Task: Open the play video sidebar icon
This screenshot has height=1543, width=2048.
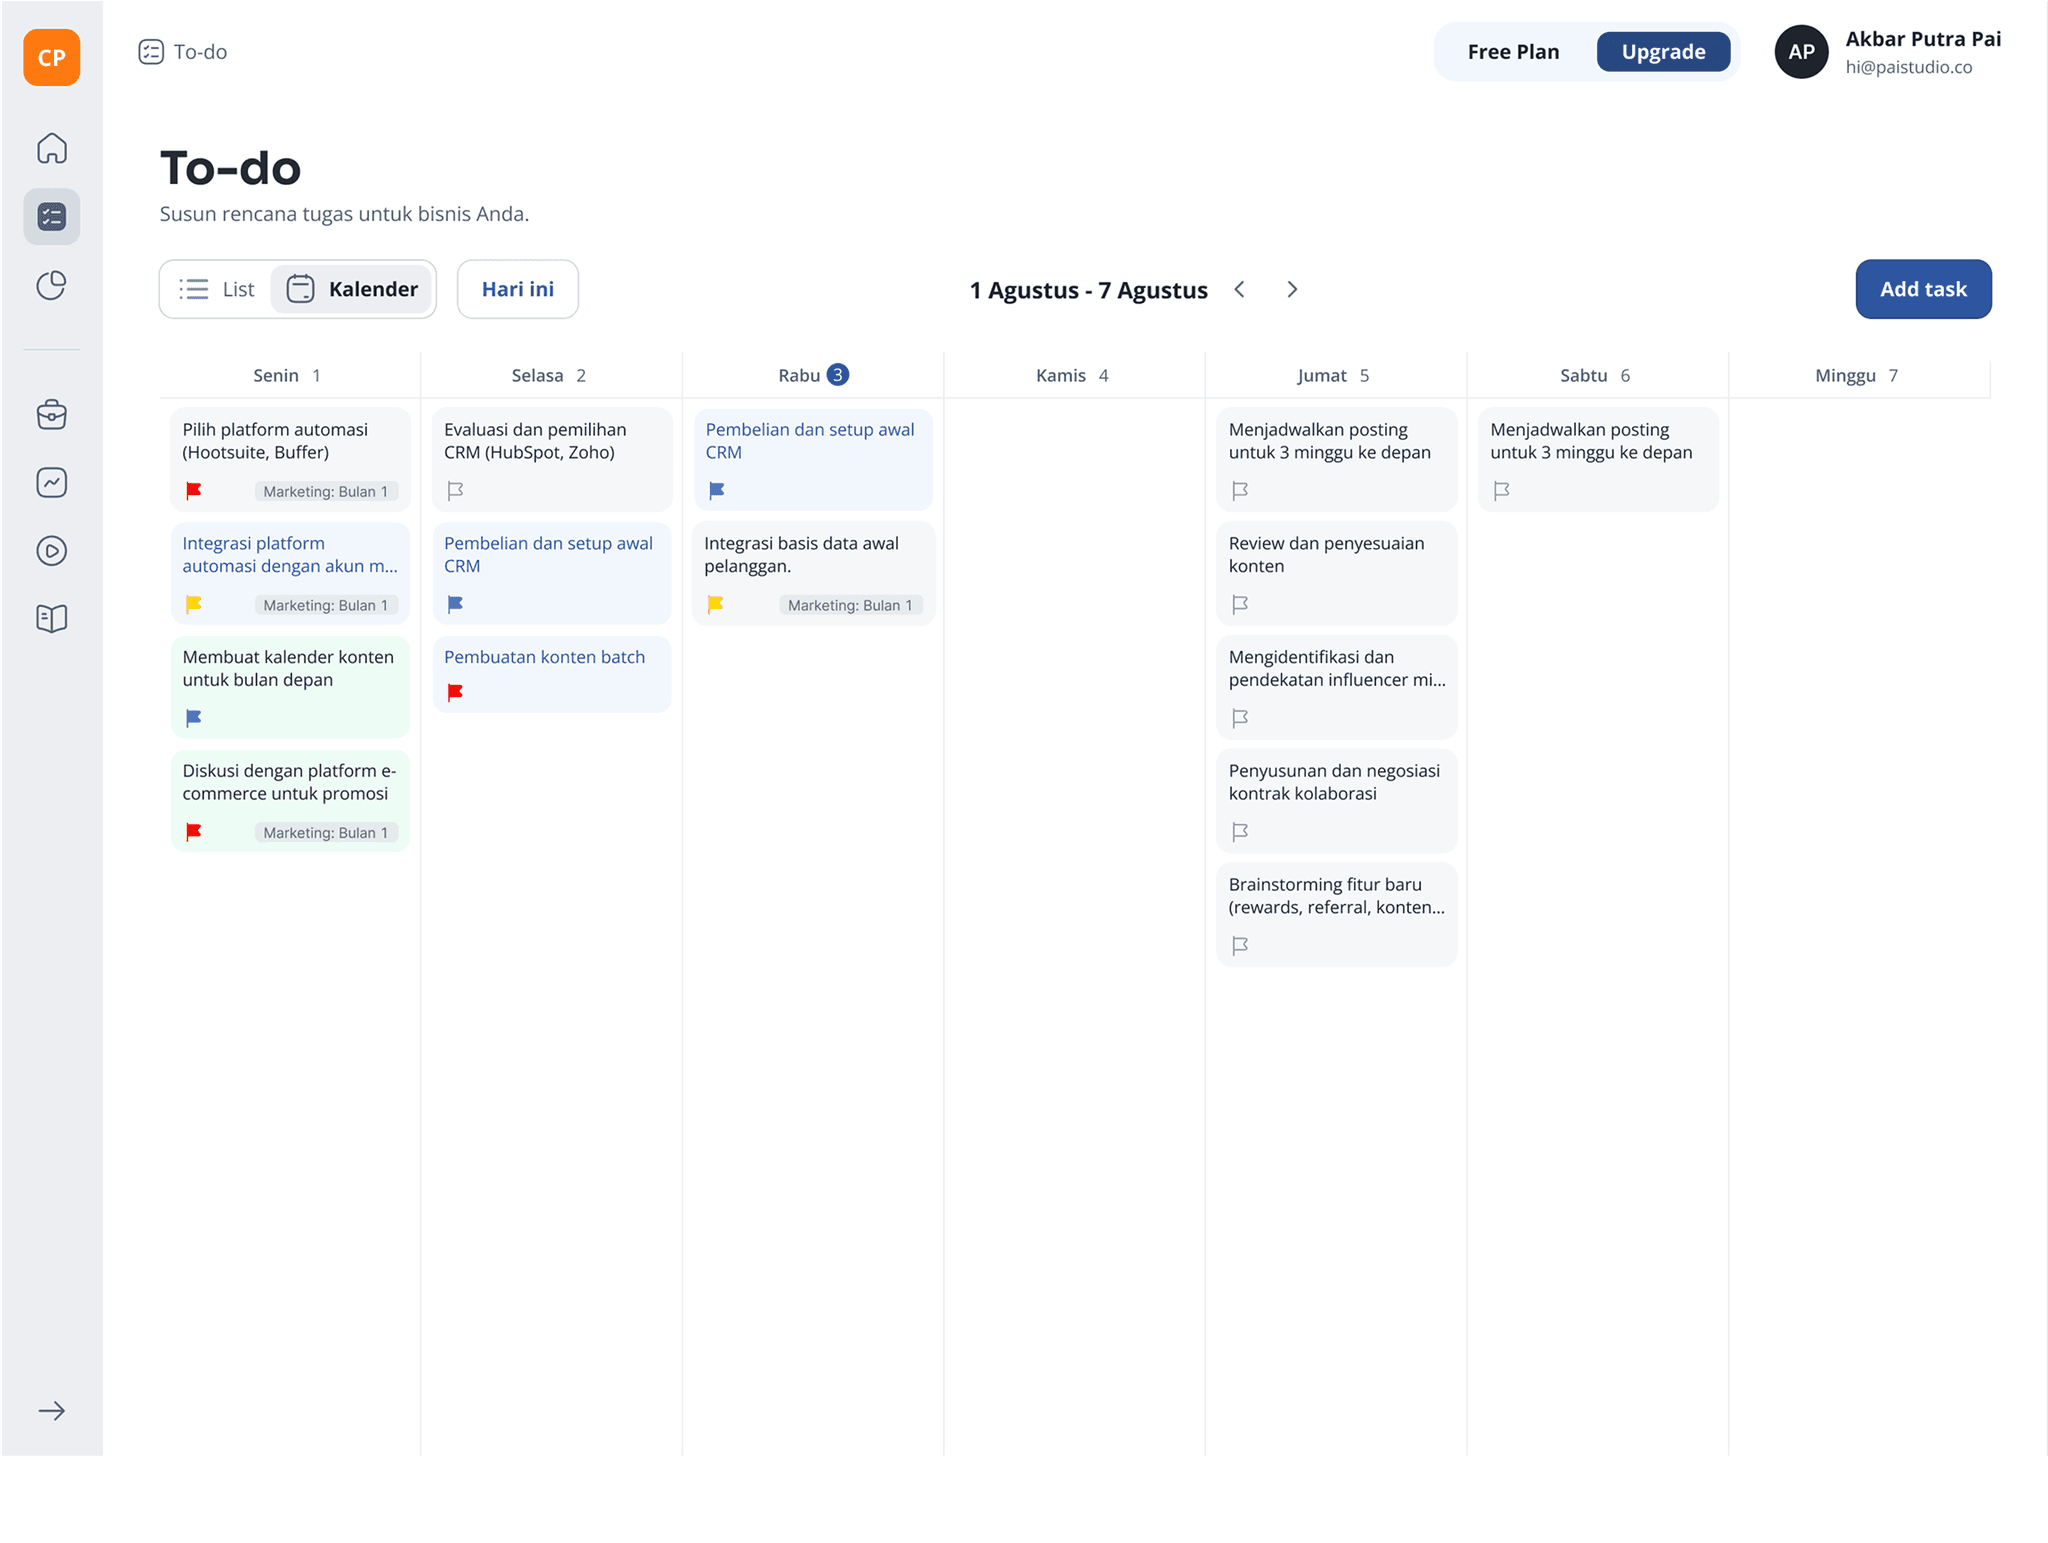Action: [52, 551]
